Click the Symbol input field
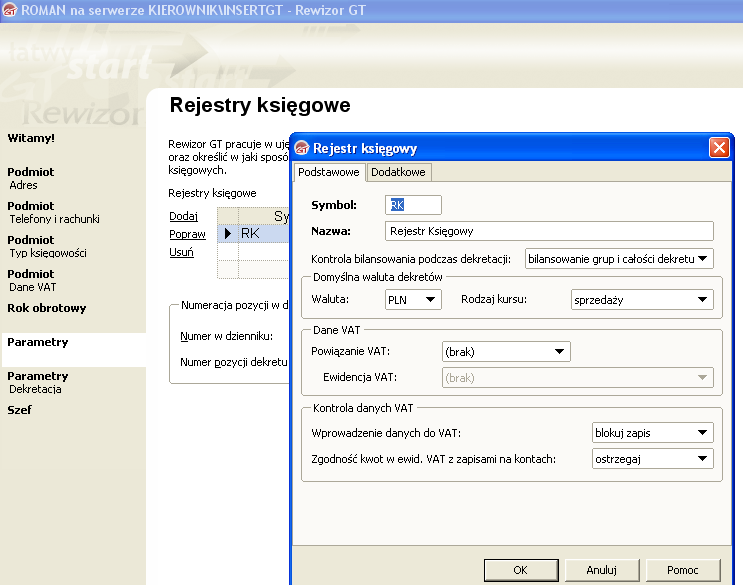 click(413, 205)
